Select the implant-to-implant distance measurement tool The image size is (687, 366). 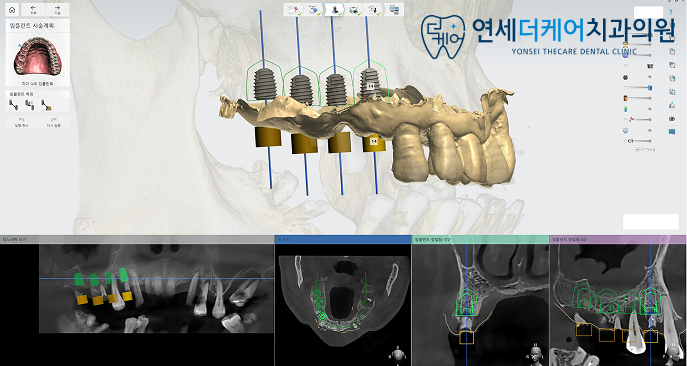(x=14, y=104)
